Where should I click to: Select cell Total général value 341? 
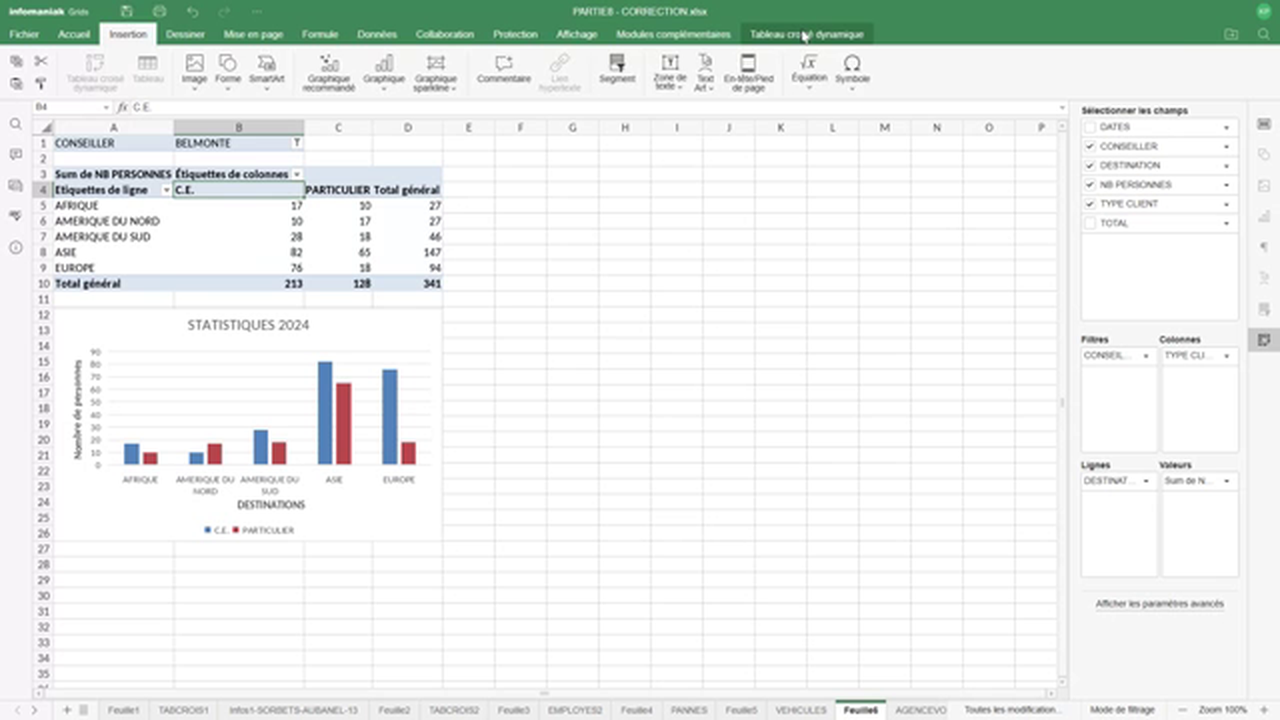click(x=407, y=284)
